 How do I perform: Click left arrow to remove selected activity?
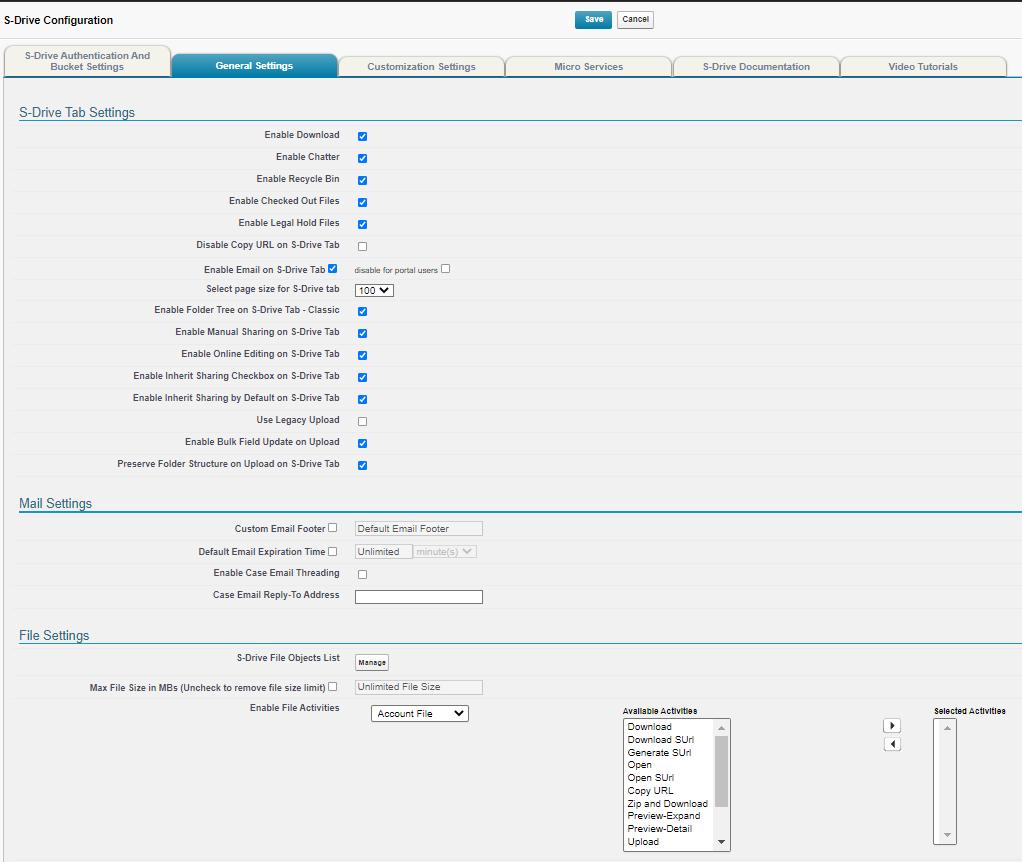[892, 744]
